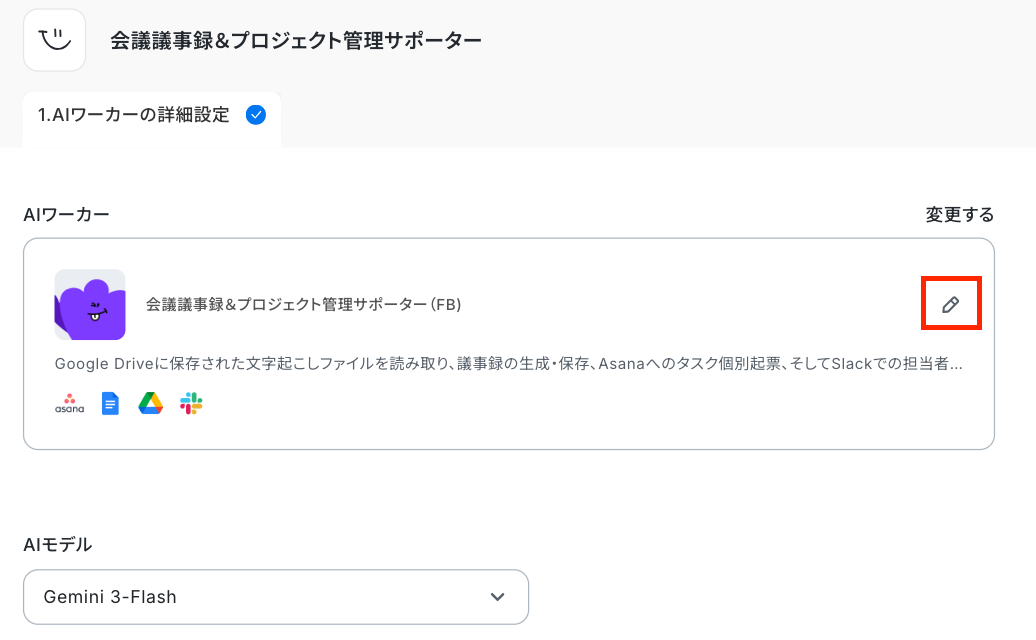This screenshot has width=1036, height=640.
Task: Click the Gemini 3-Flash text in selector
Action: 110,597
